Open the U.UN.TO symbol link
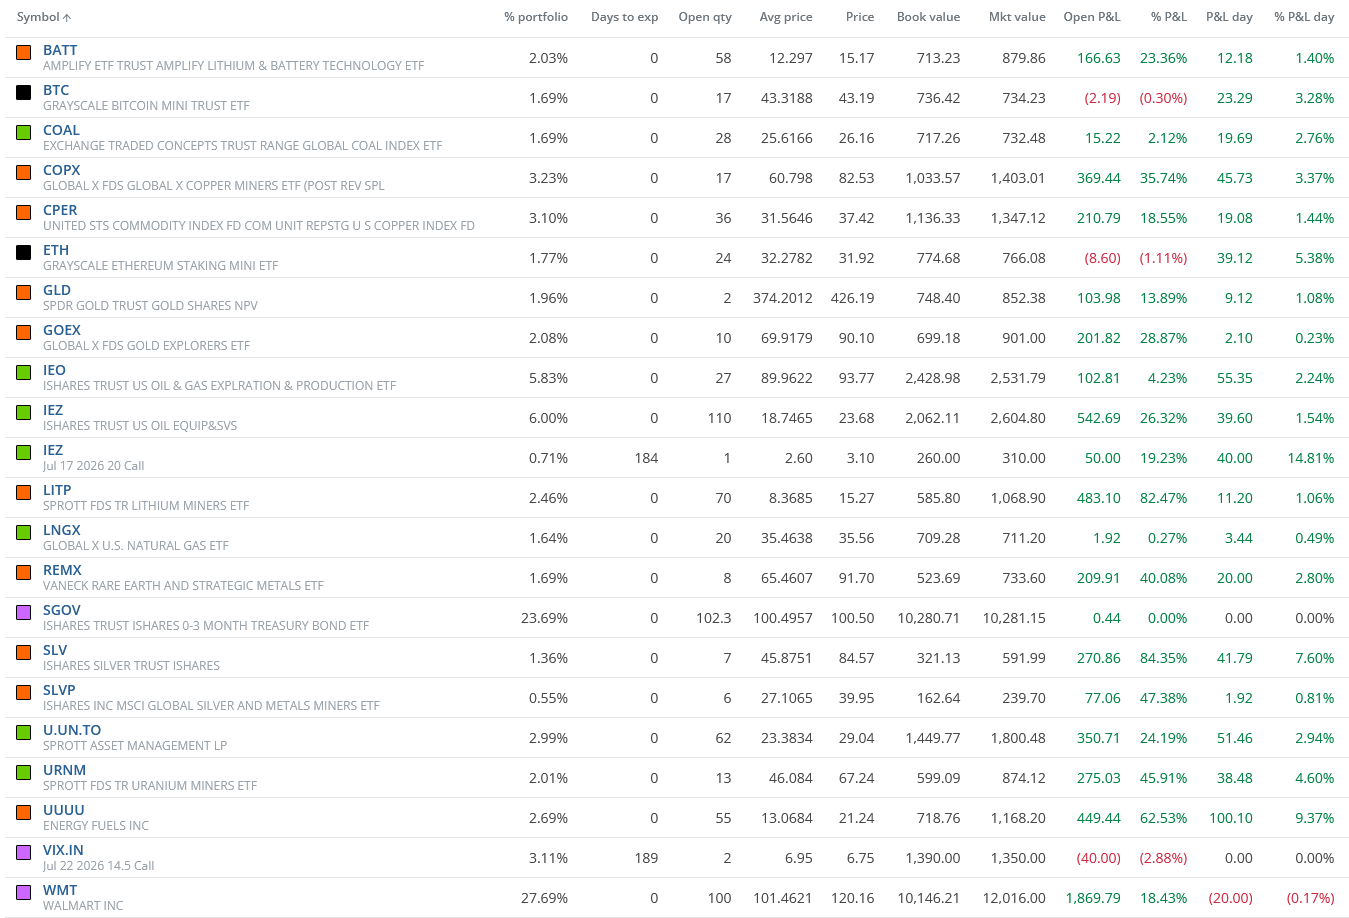This screenshot has width=1349, height=918. 72,730
